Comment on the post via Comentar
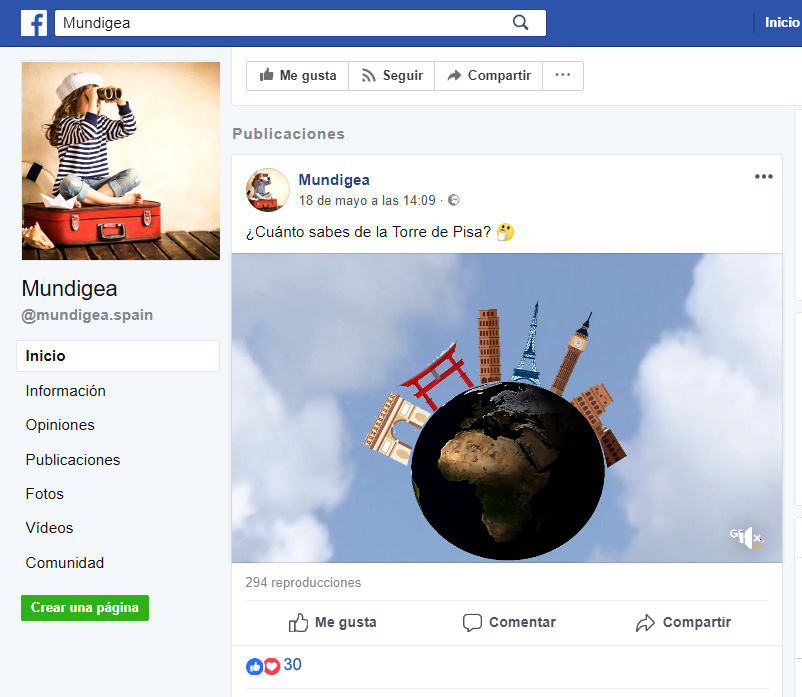 click(509, 622)
